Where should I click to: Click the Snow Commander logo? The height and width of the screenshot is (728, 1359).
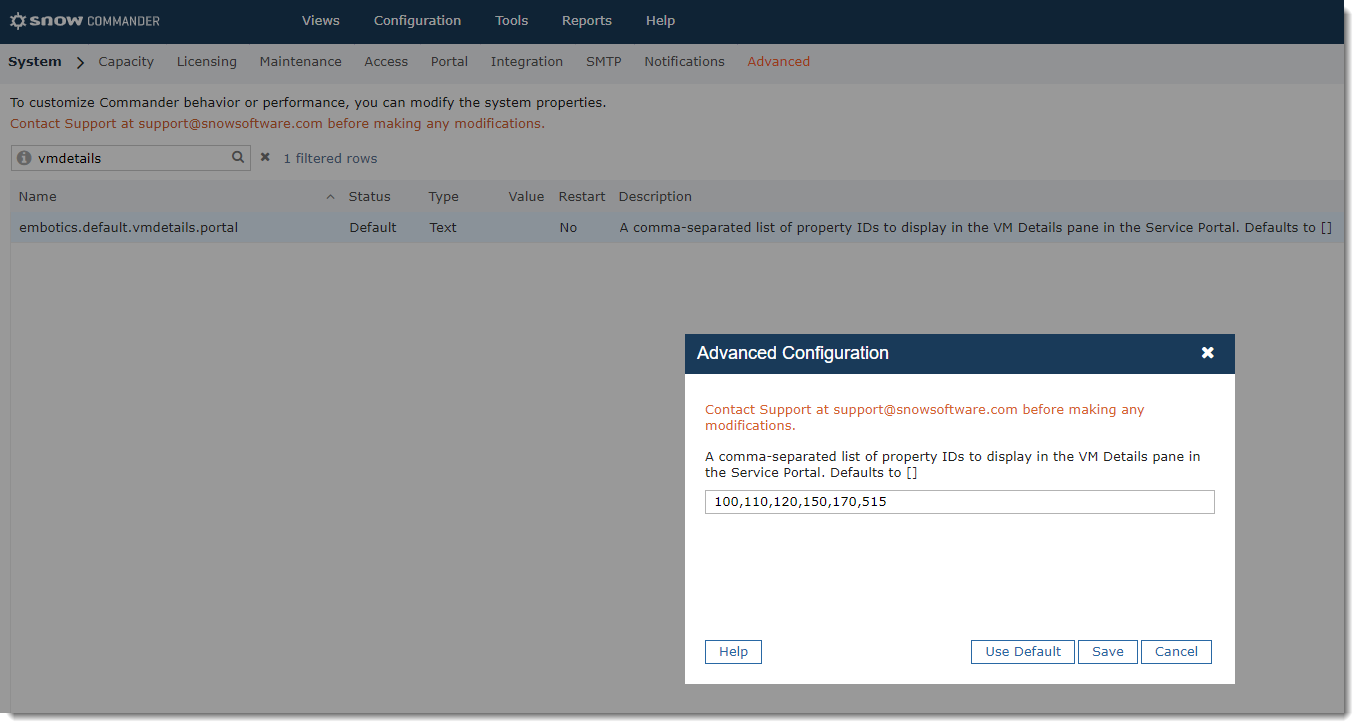(x=84, y=20)
